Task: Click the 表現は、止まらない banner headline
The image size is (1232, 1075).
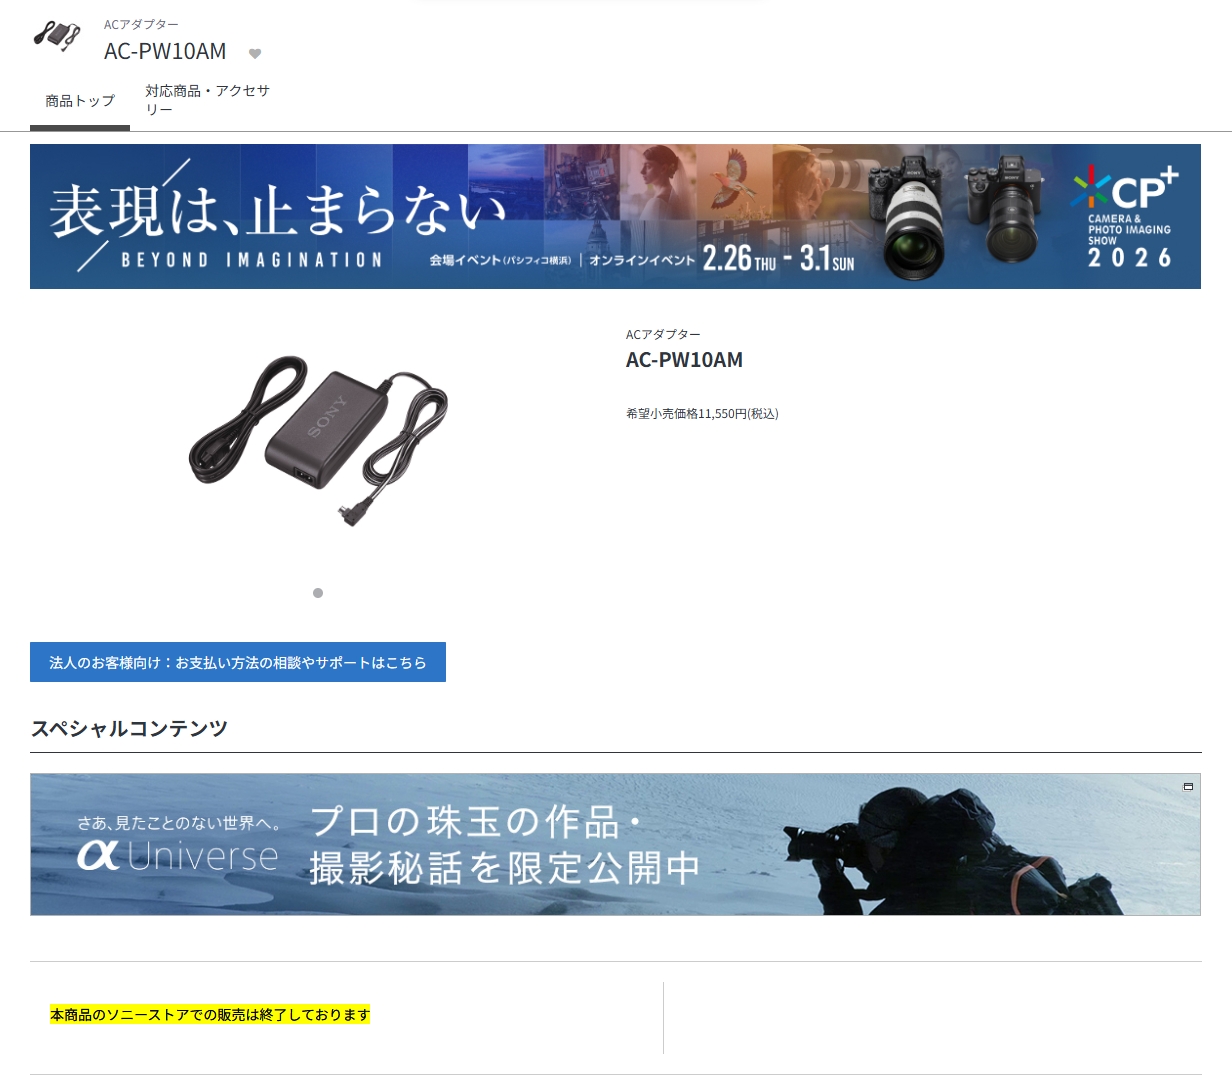Action: pos(278,210)
